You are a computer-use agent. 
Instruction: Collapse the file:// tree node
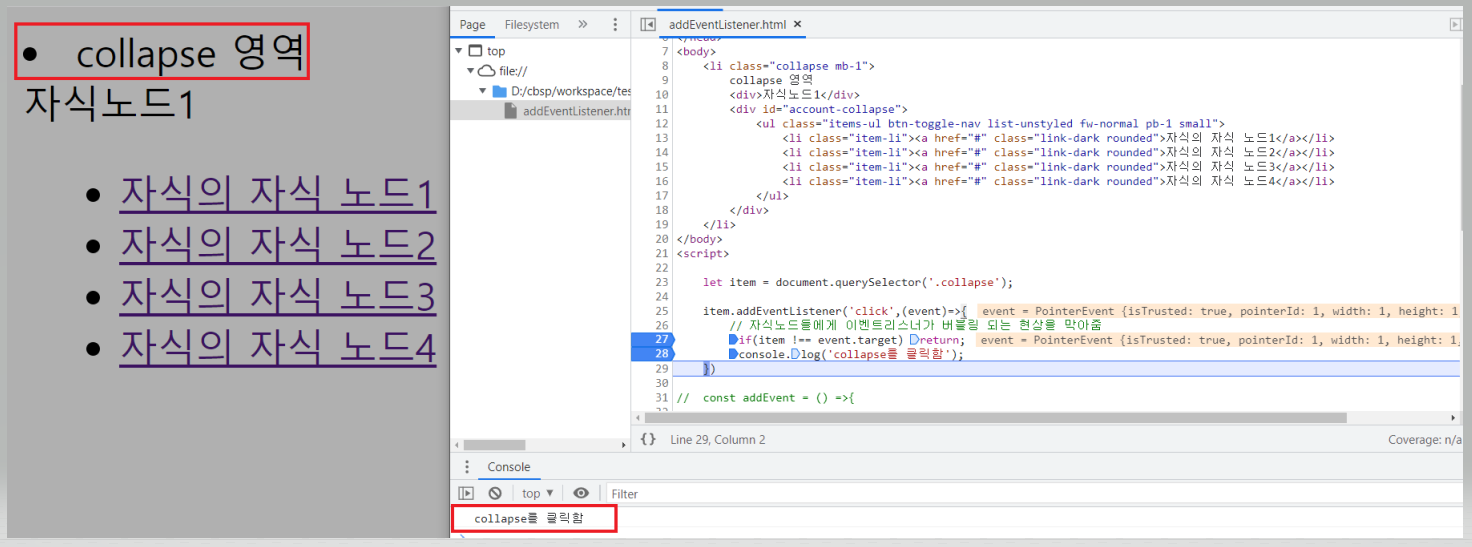(x=470, y=71)
